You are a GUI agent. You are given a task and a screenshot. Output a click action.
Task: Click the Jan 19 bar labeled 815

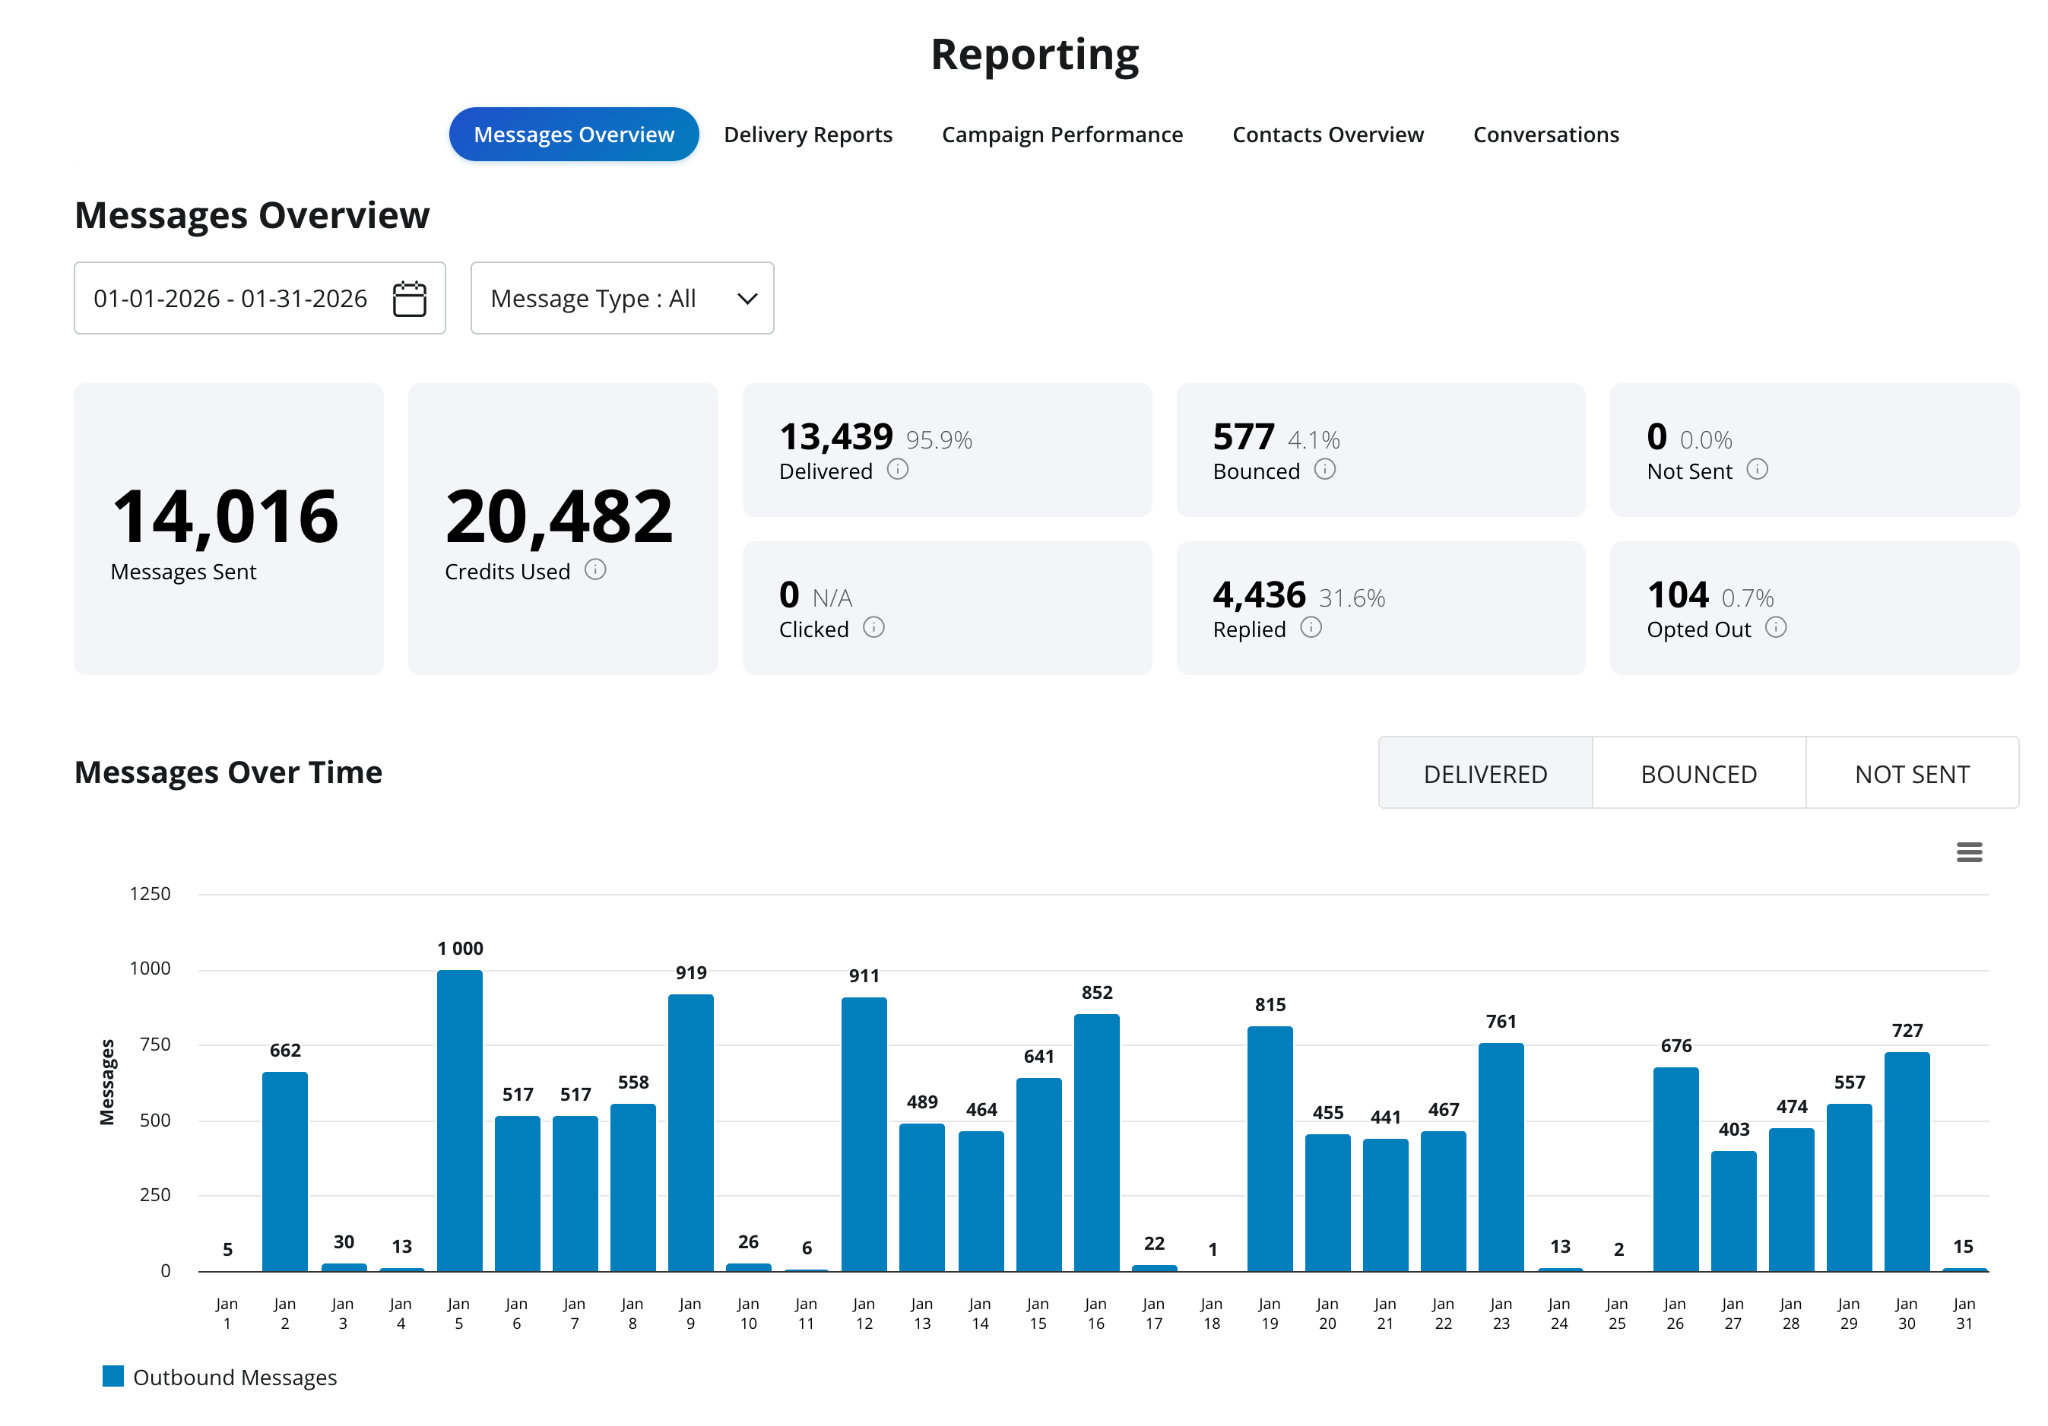point(1270,1148)
